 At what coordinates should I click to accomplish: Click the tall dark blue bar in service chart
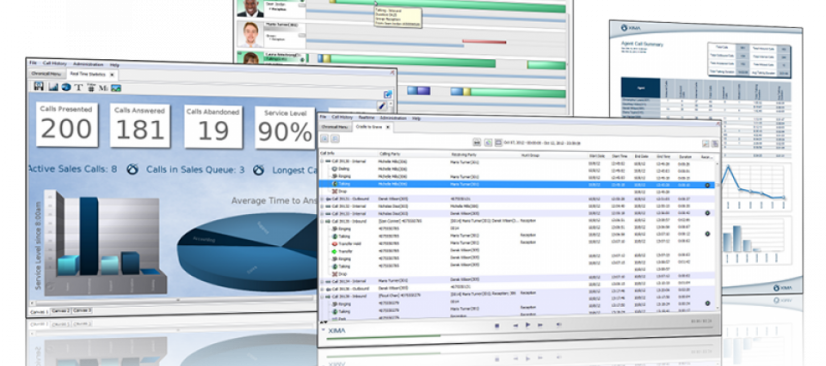coord(88,236)
